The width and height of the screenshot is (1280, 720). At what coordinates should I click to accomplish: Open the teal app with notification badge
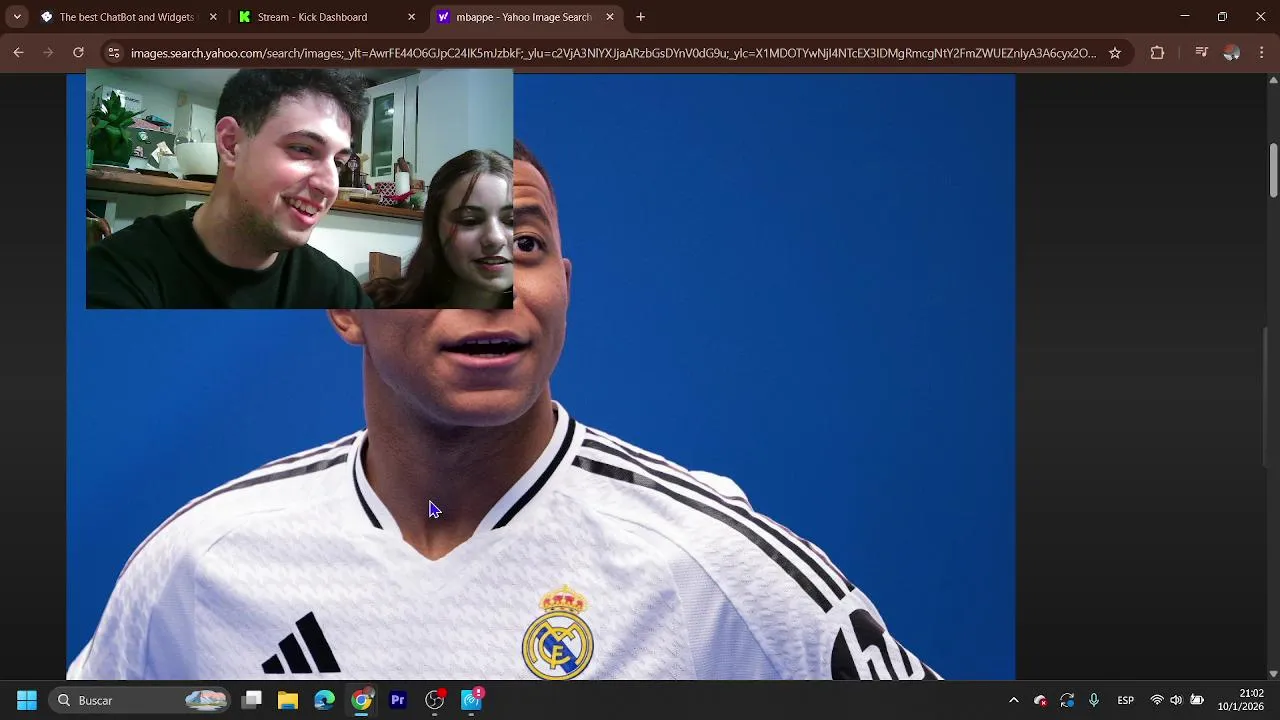472,700
